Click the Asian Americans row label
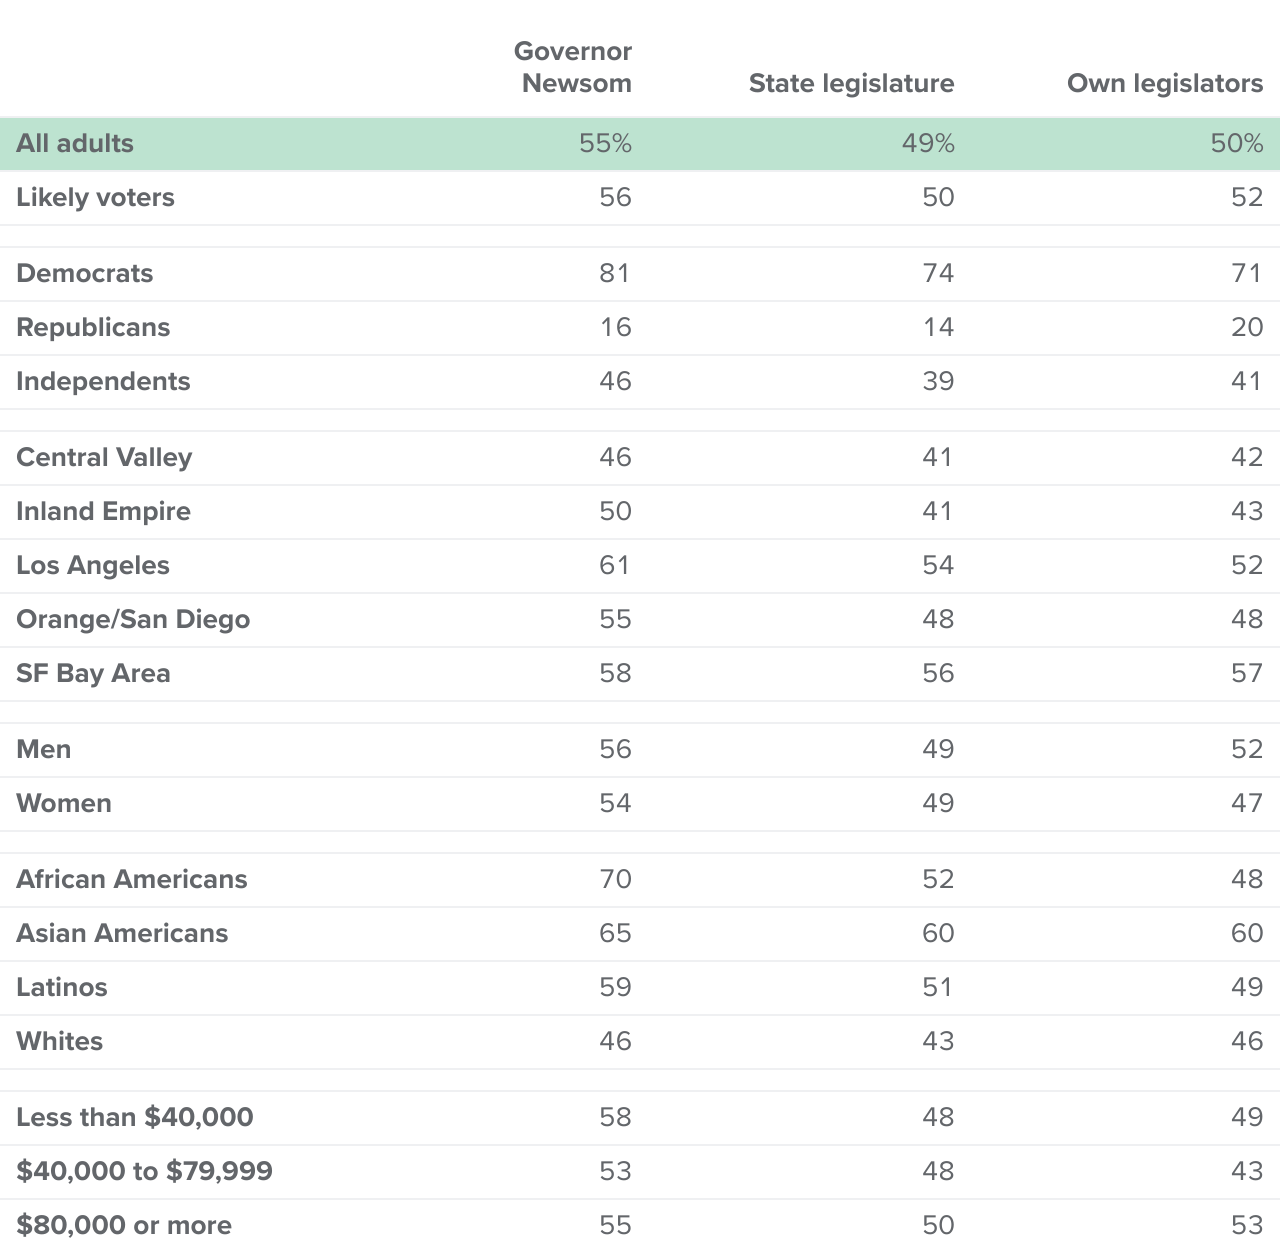1280x1252 pixels. point(122,933)
